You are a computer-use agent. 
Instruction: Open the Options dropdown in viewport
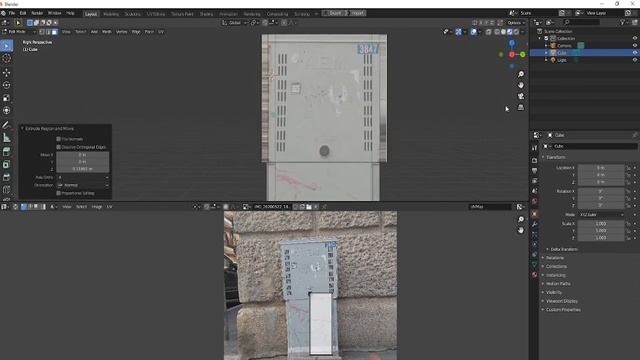coord(516,23)
